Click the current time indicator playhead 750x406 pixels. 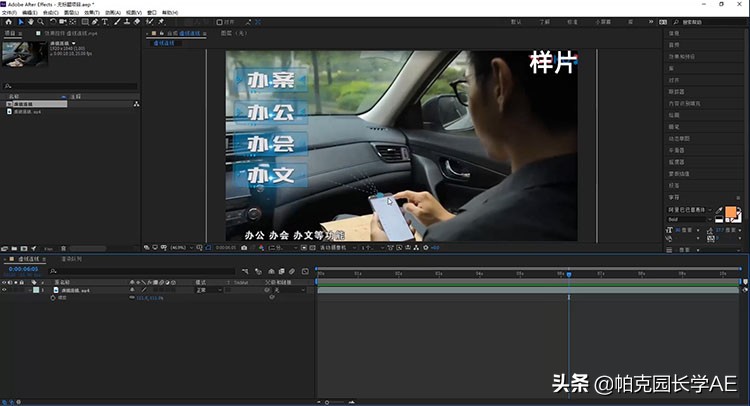click(x=569, y=274)
